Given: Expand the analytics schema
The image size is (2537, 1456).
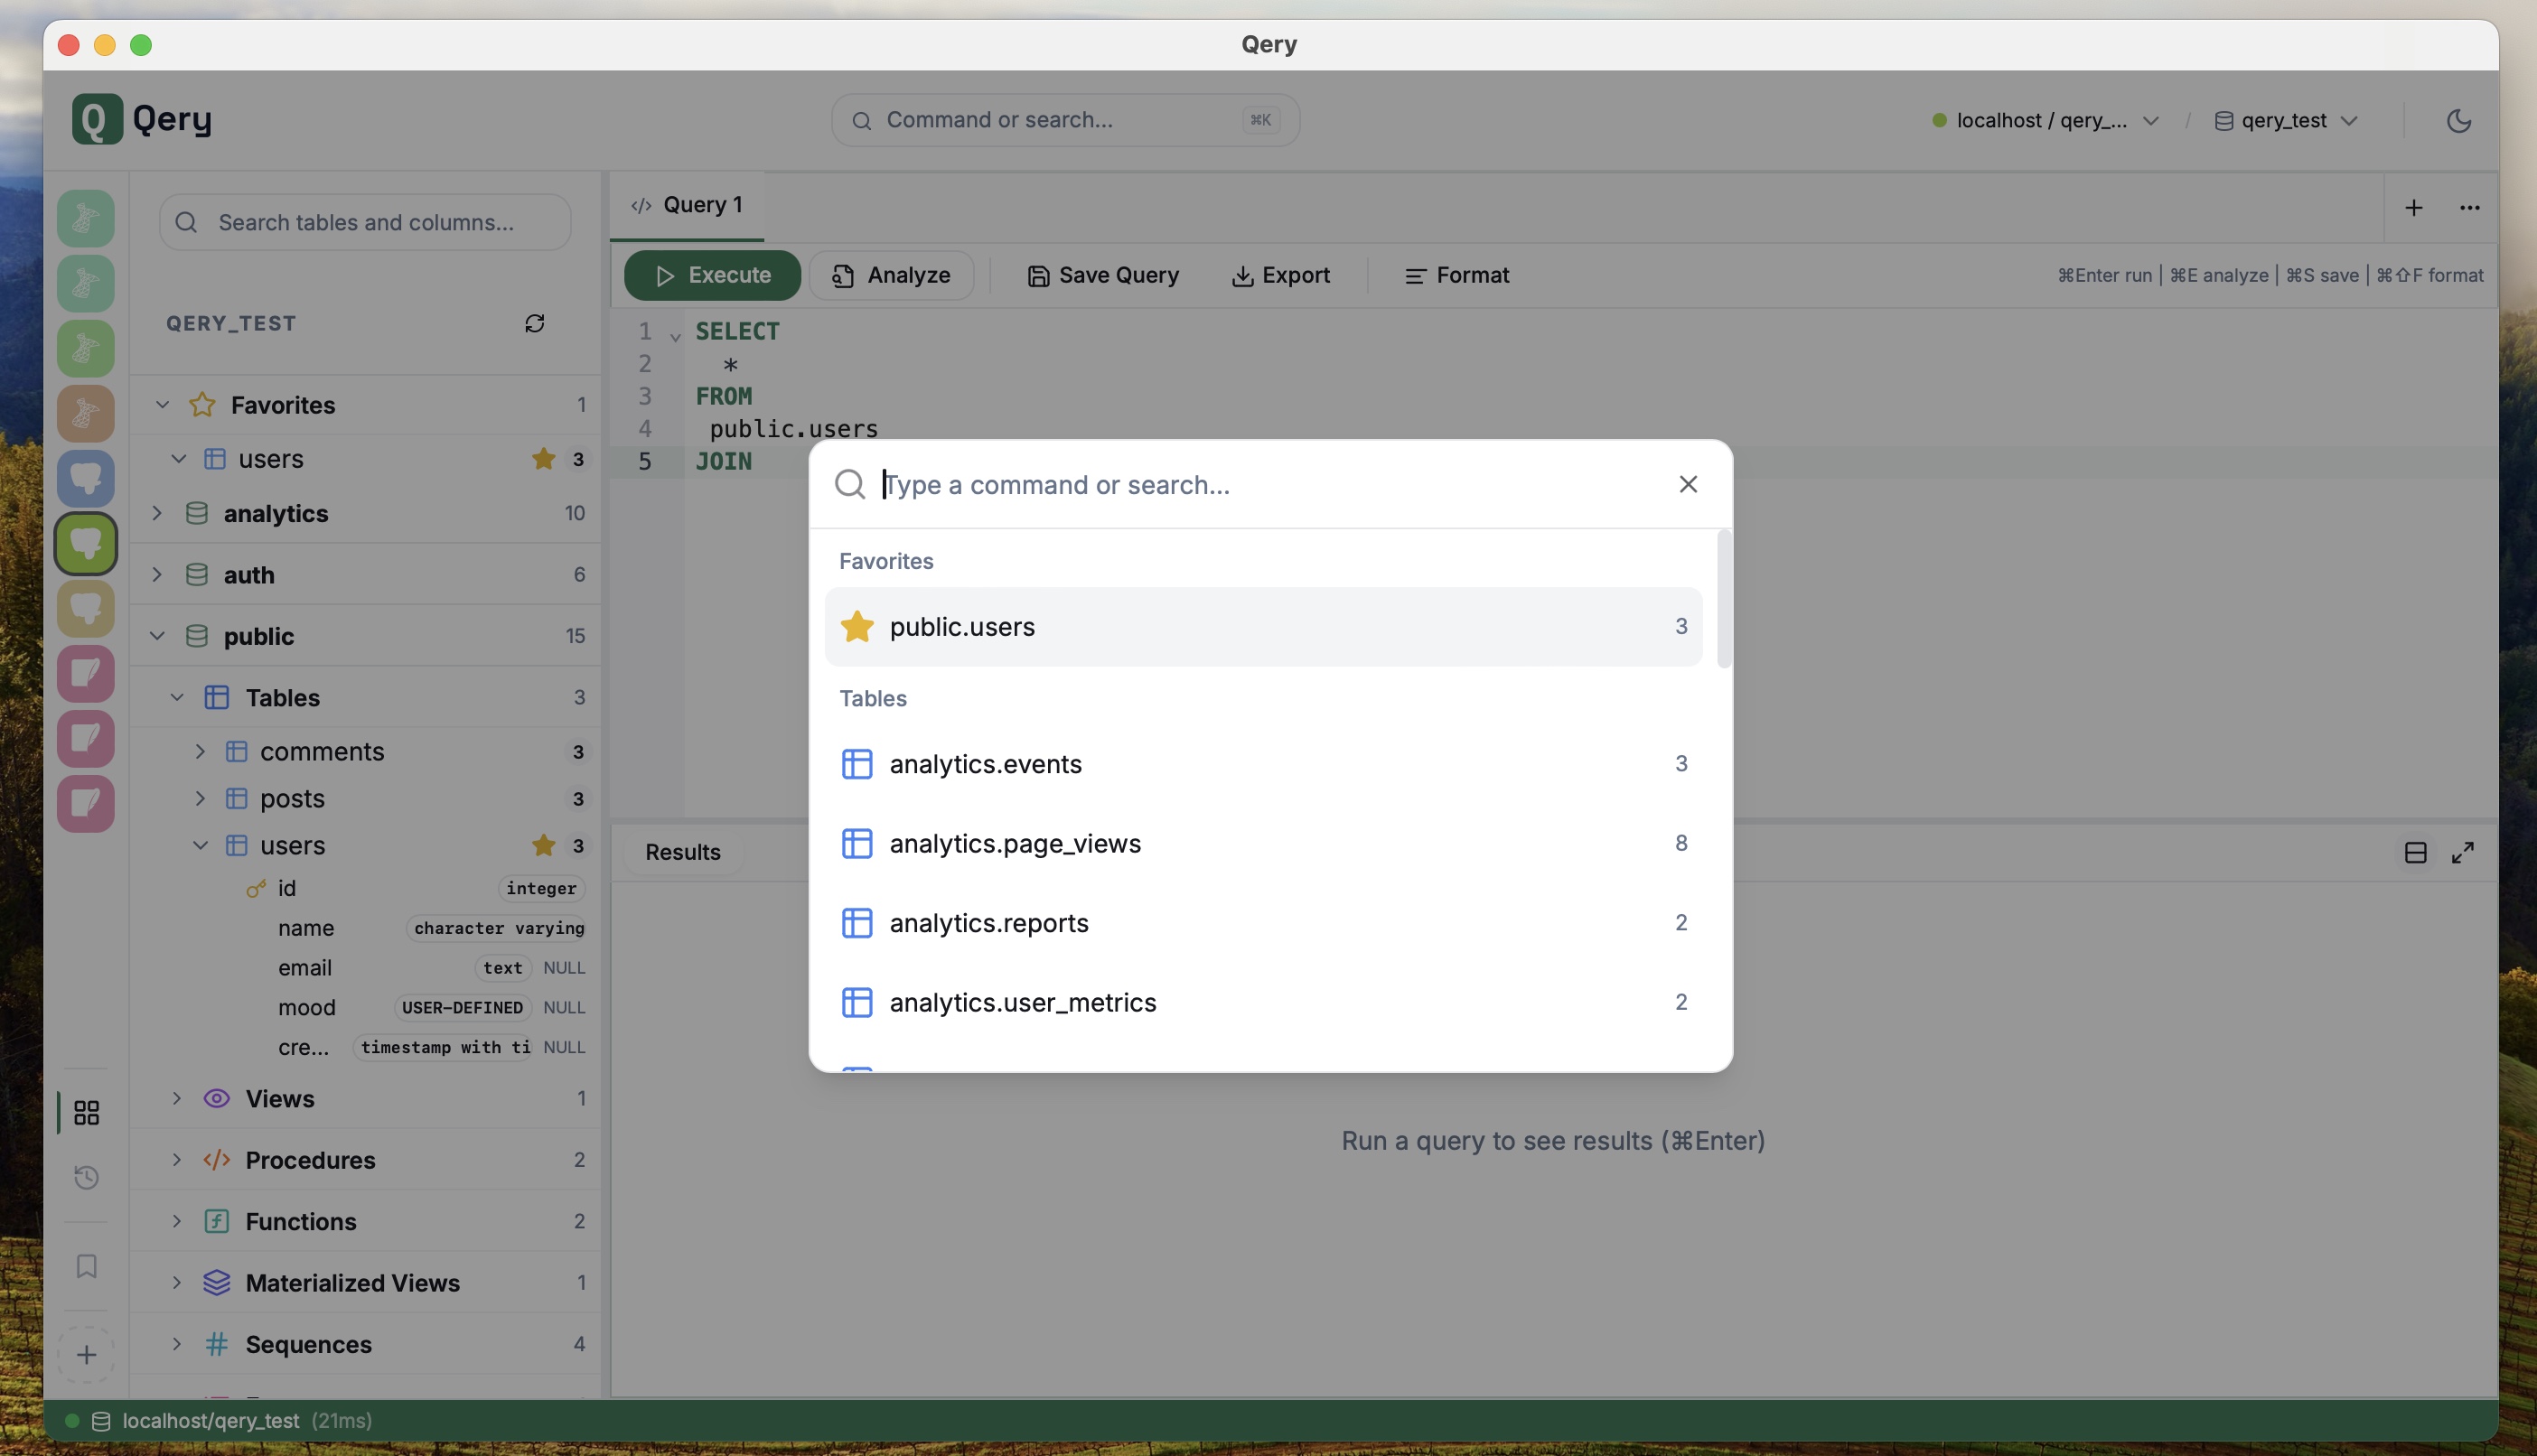Looking at the screenshot, I should click(x=157, y=513).
